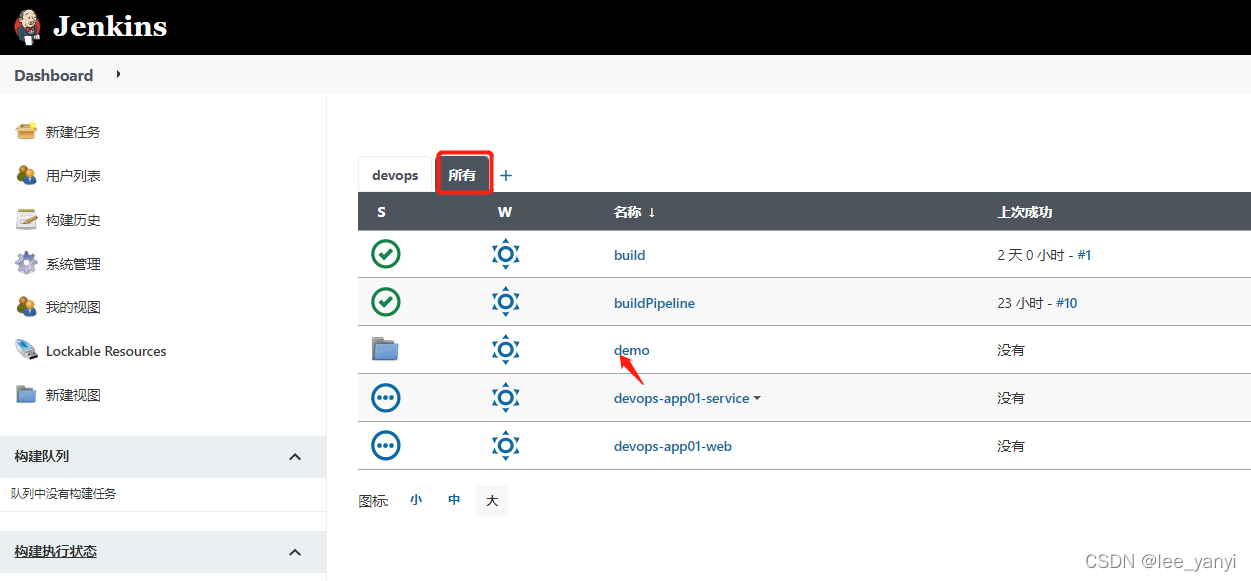Open the 新建任务 link
The width and height of the screenshot is (1251, 581).
(73, 132)
